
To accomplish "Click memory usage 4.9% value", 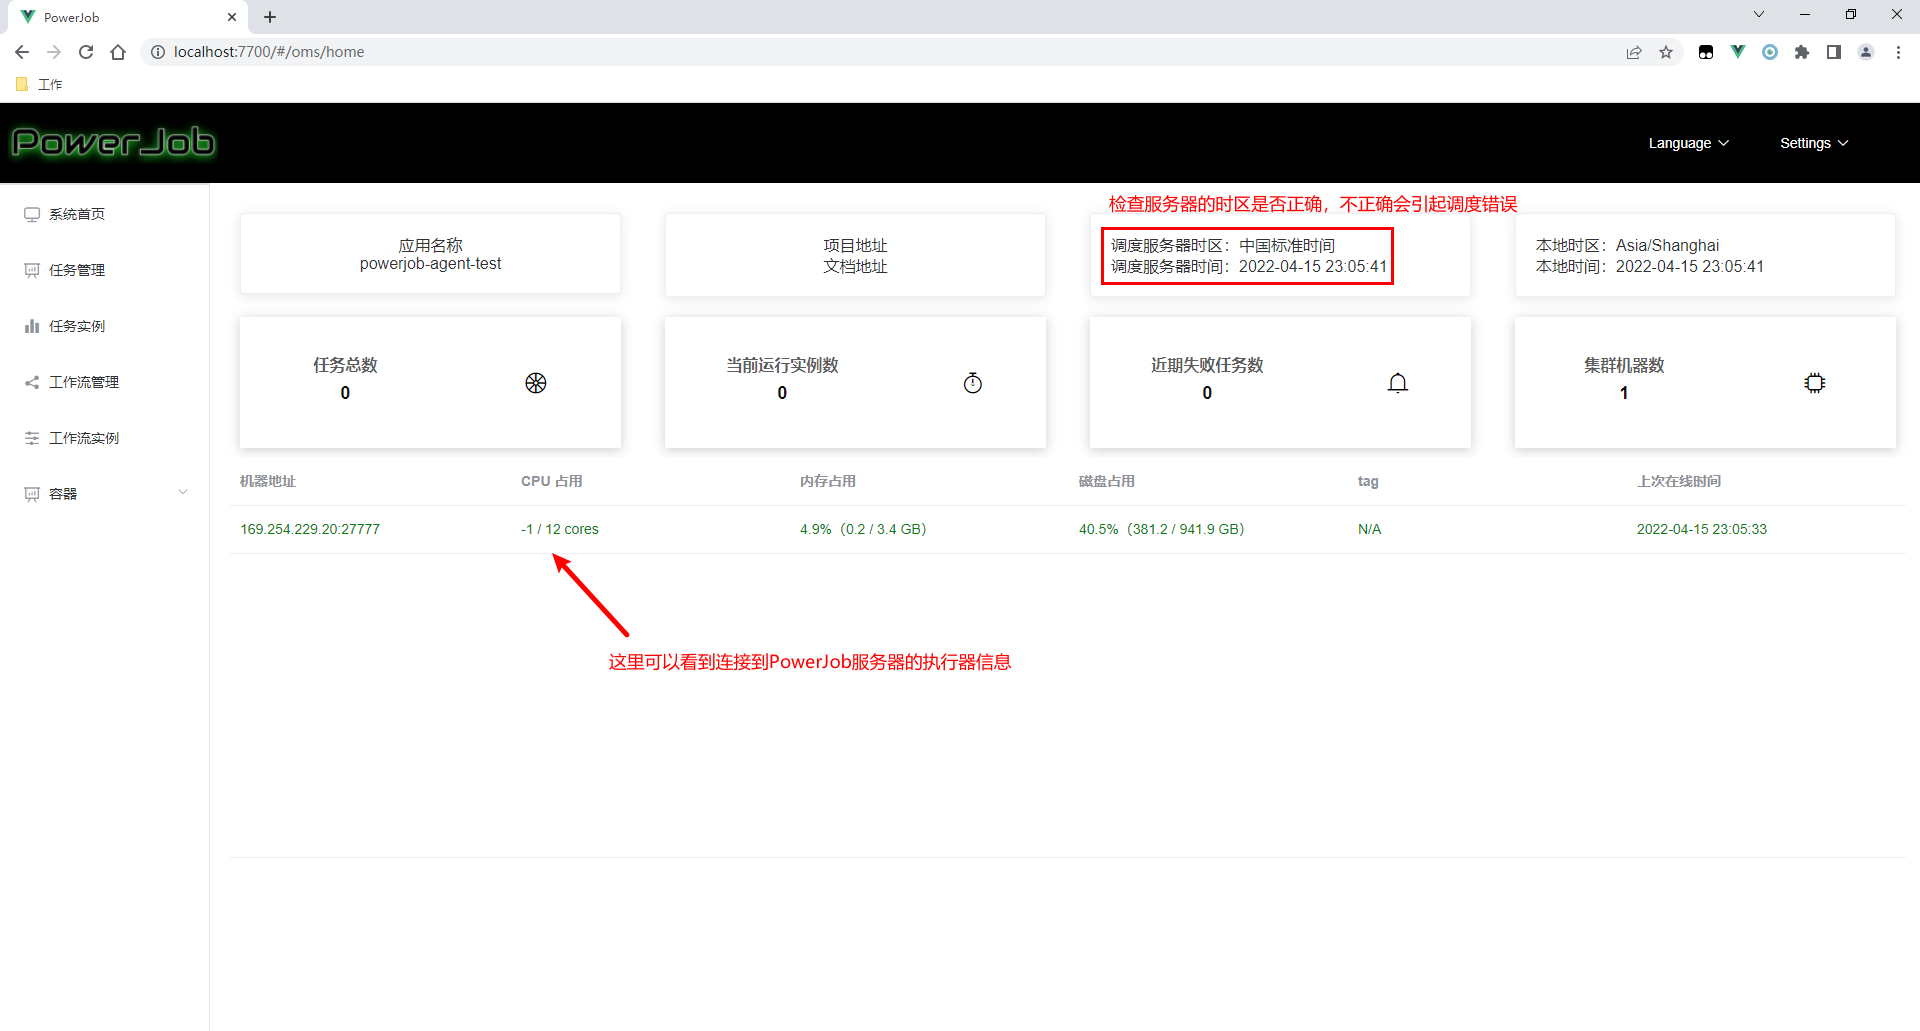I will click(x=863, y=529).
